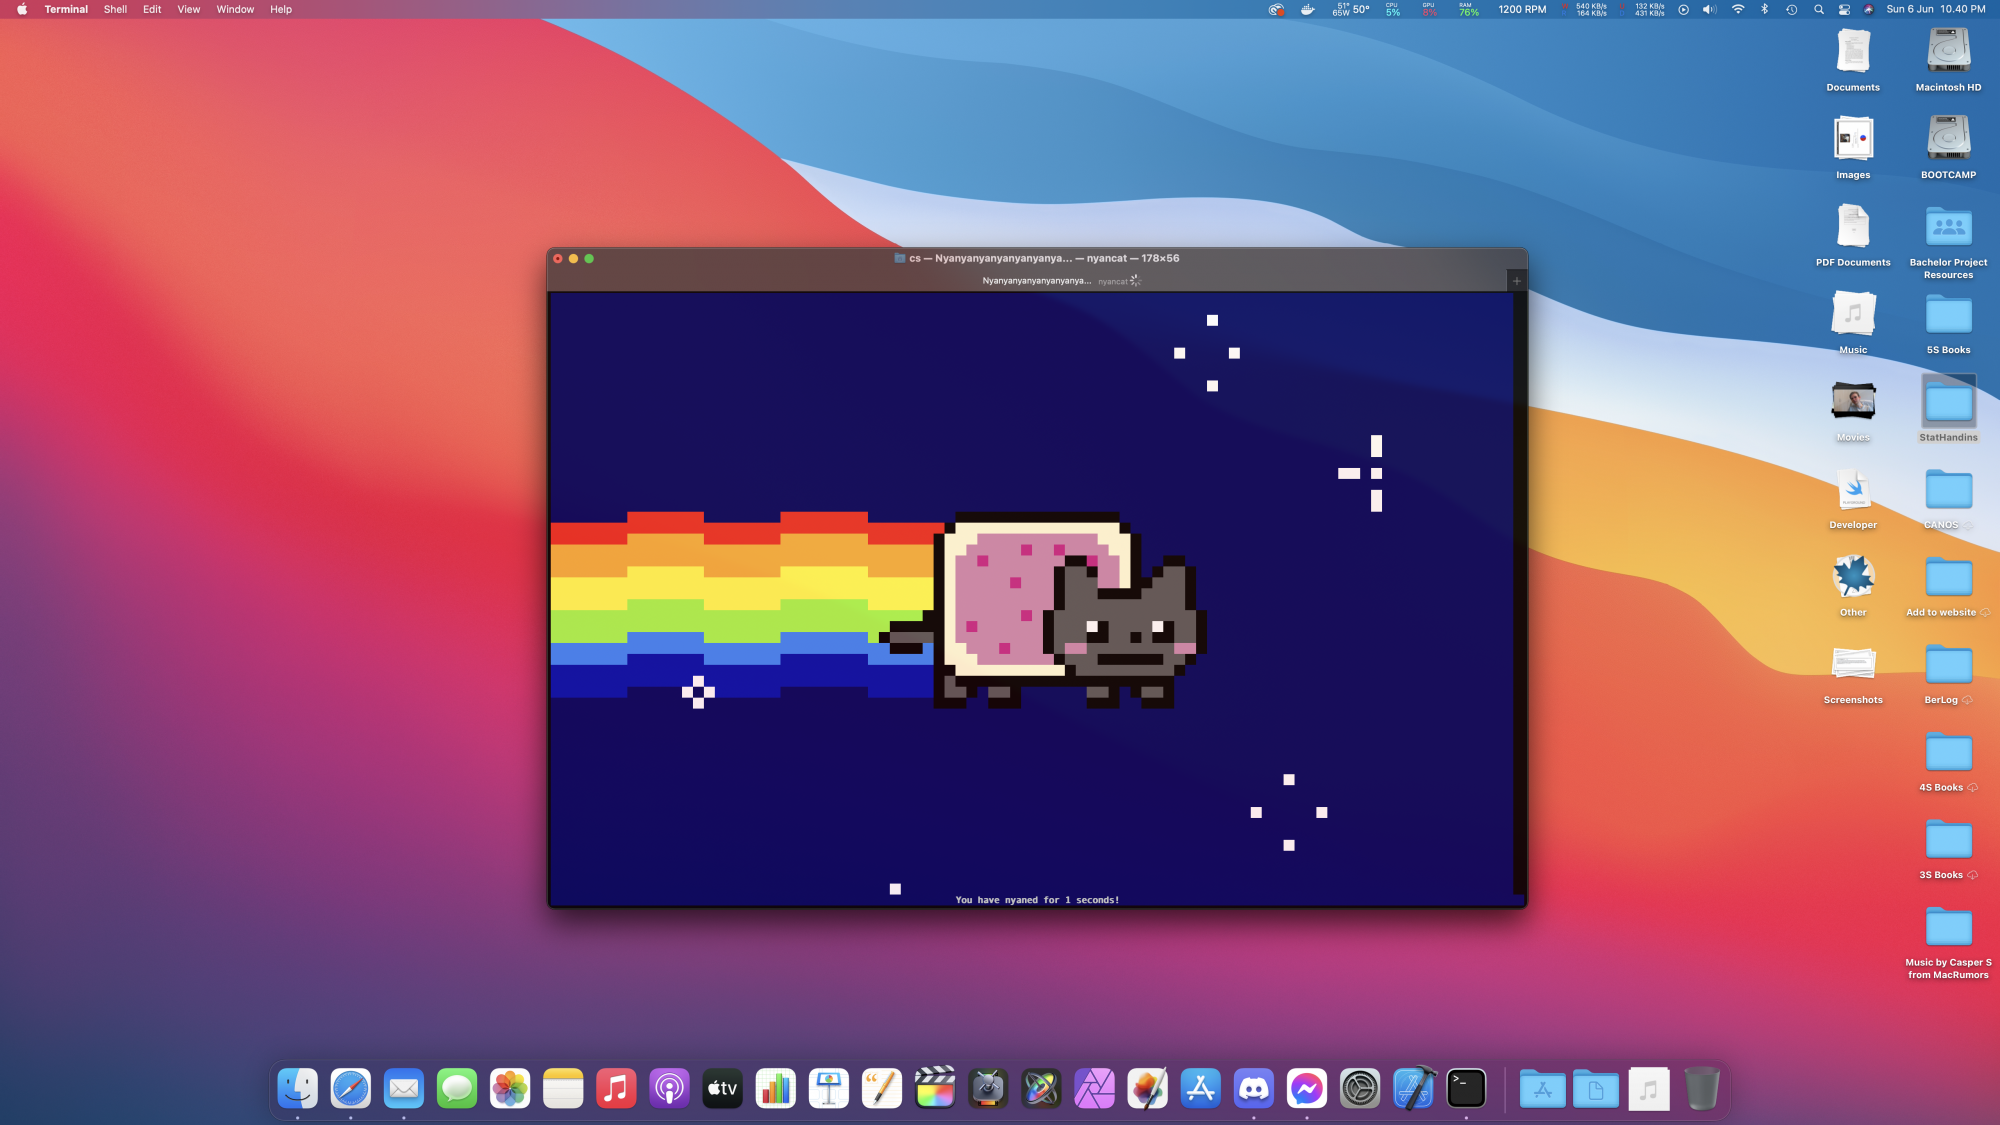
Task: Open the View menu
Action: point(189,9)
